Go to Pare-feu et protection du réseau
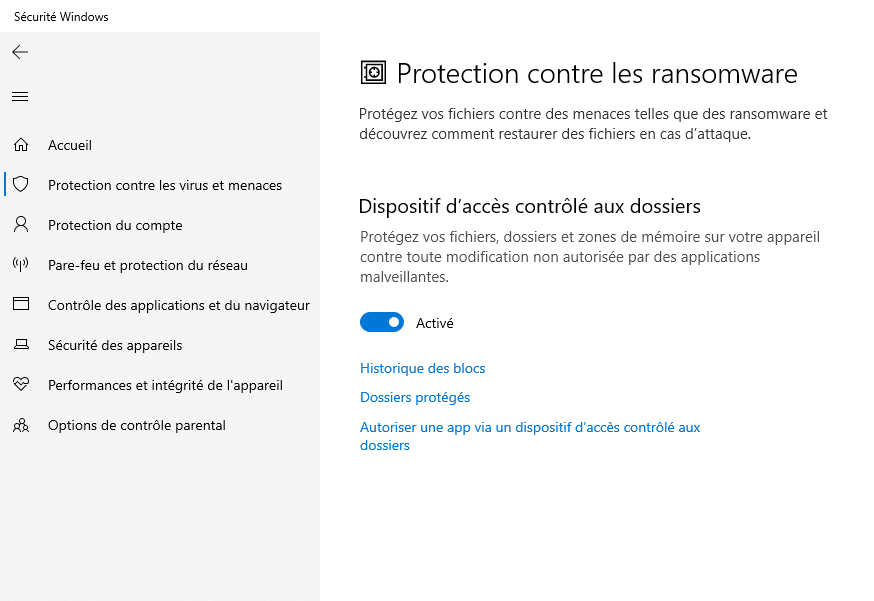The height and width of the screenshot is (601, 874). pos(148,265)
